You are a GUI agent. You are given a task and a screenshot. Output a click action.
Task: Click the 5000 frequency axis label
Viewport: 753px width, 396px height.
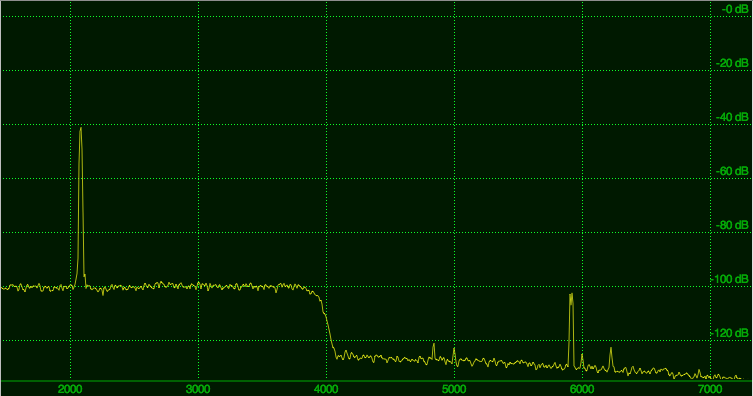454,389
